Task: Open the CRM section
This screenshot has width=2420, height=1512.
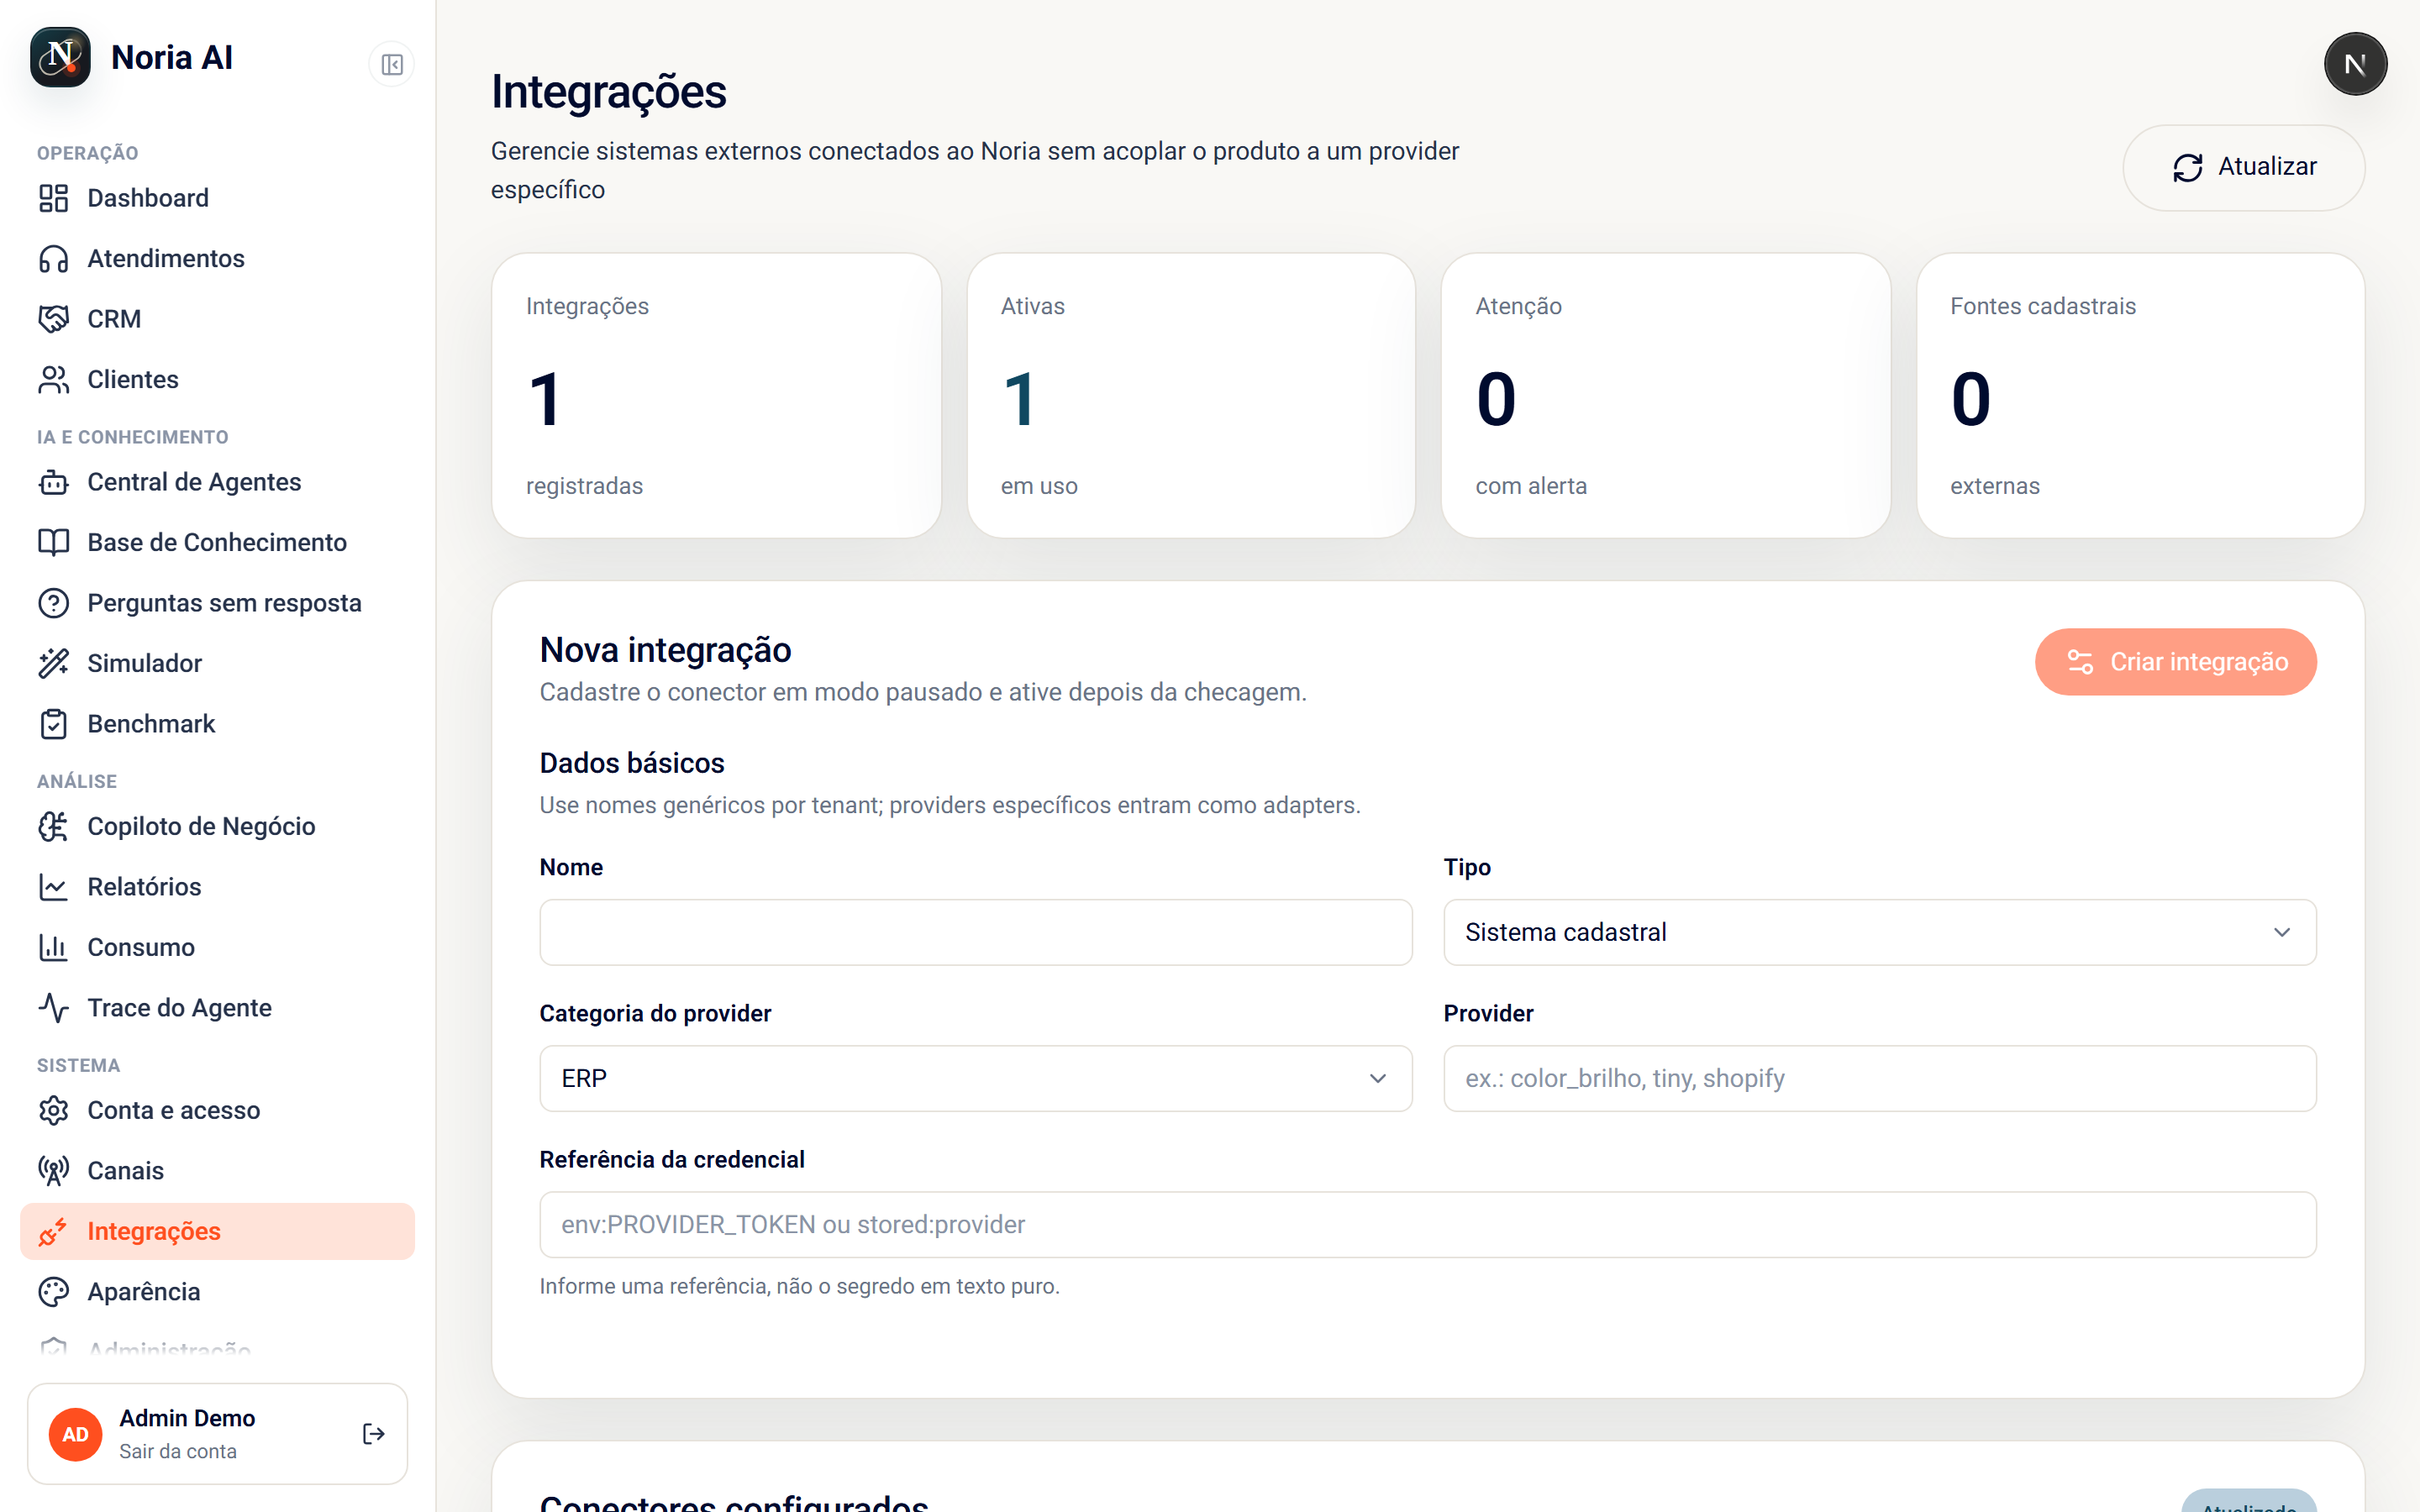Action: 218,319
